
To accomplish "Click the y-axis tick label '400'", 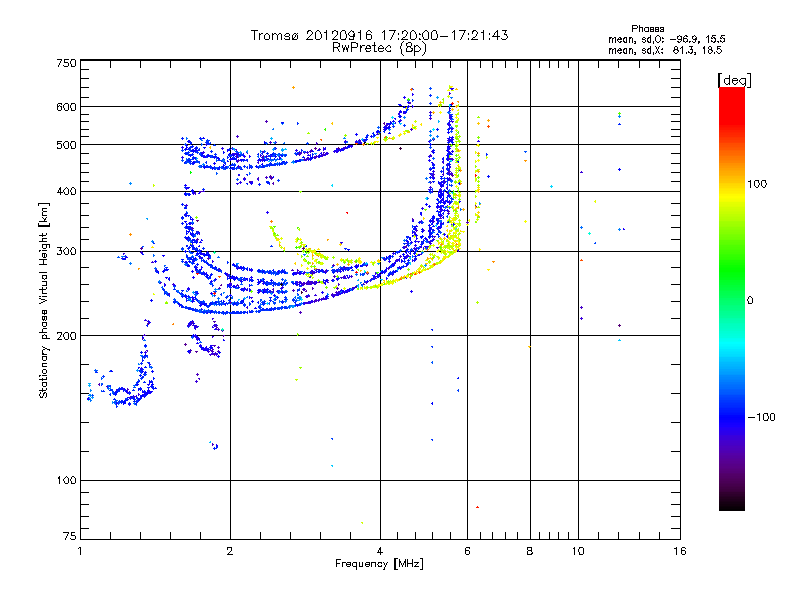I will click(x=67, y=191).
